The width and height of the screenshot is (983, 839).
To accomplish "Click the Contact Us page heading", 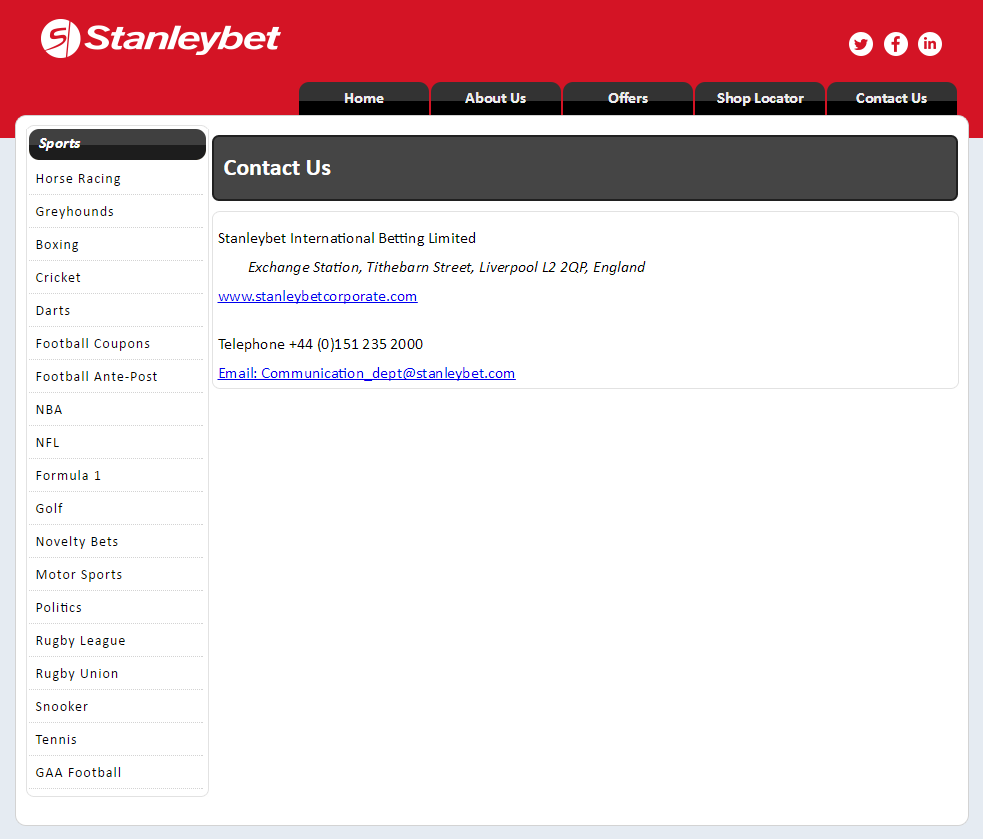I will point(277,168).
